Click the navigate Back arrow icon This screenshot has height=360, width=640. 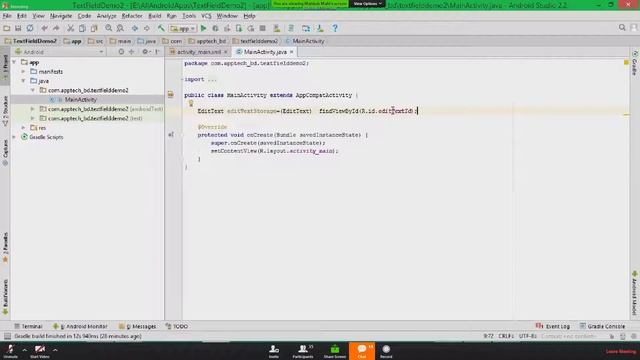[135, 28]
